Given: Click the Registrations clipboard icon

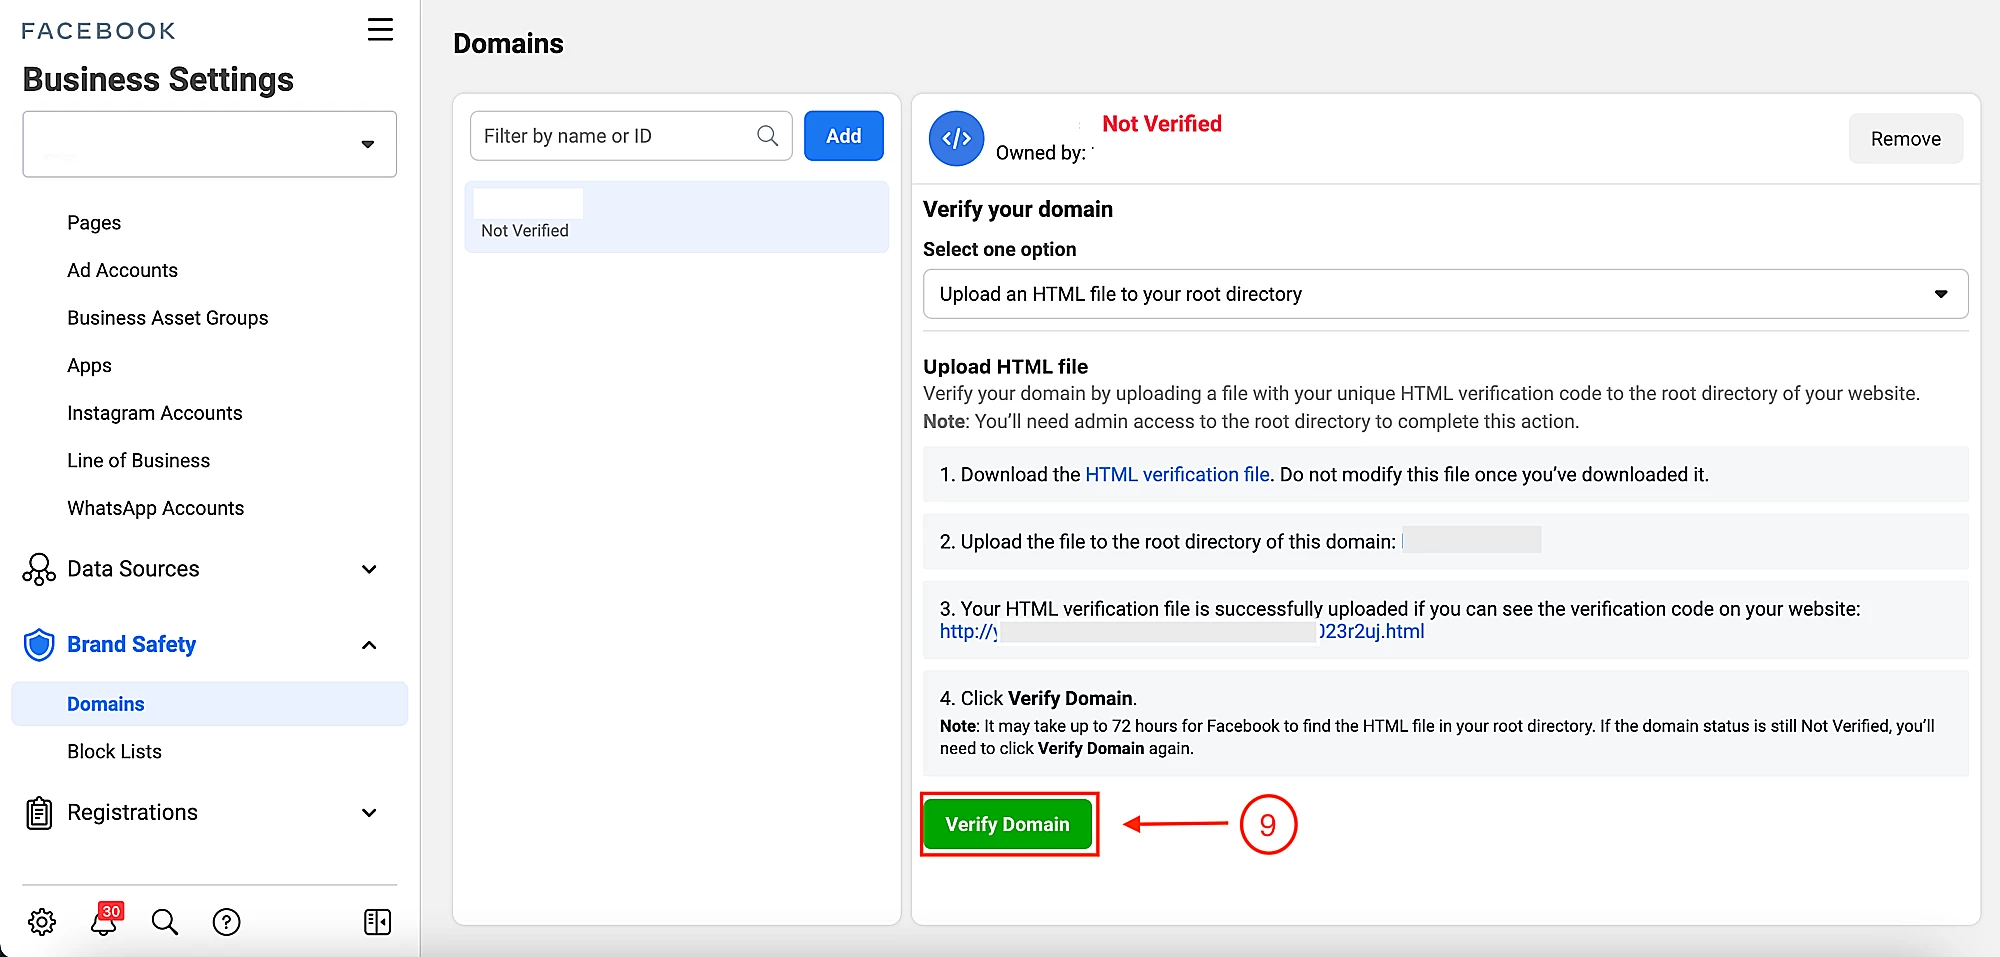Looking at the screenshot, I should click(x=39, y=813).
